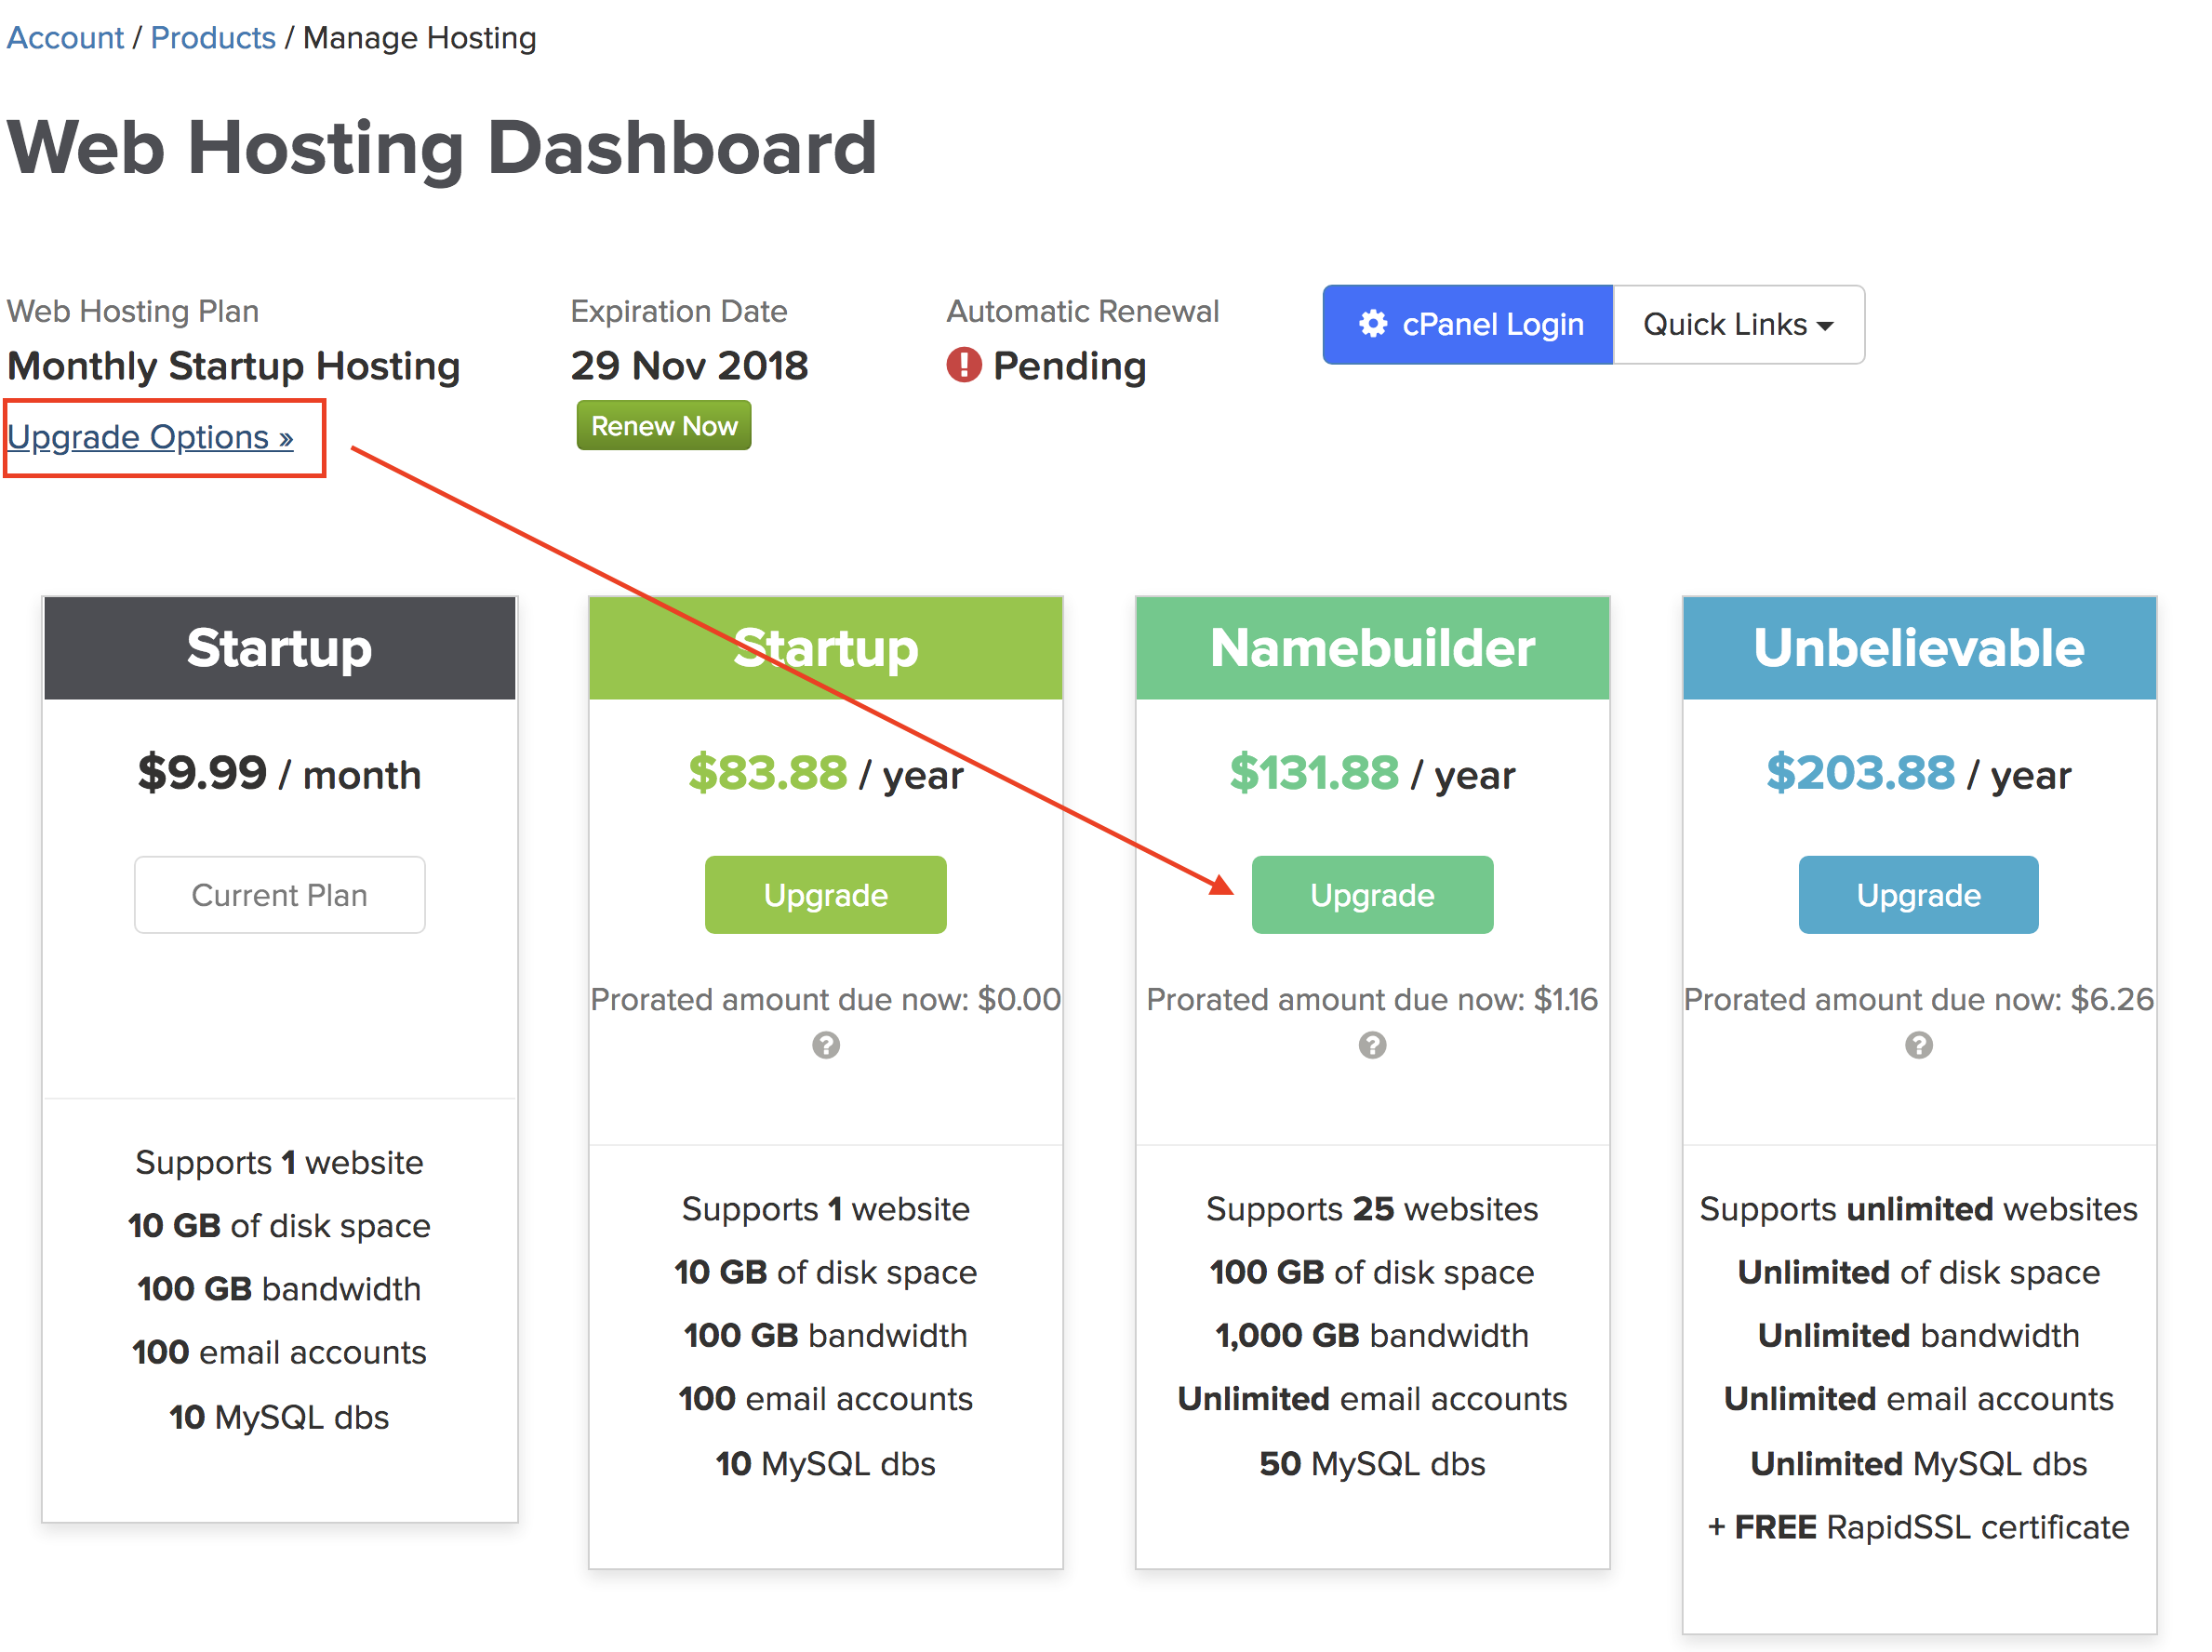Navigate to Products via breadcrumb
This screenshot has height=1652, width=2212.
(x=213, y=37)
